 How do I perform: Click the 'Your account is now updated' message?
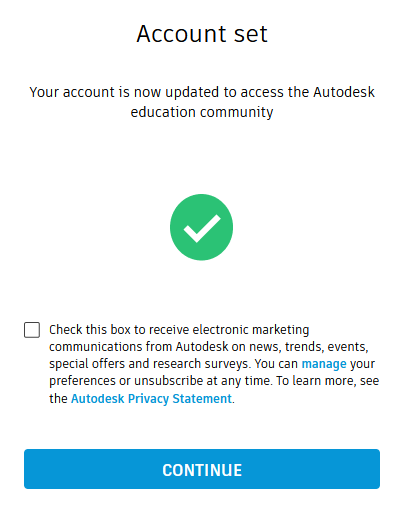click(202, 102)
